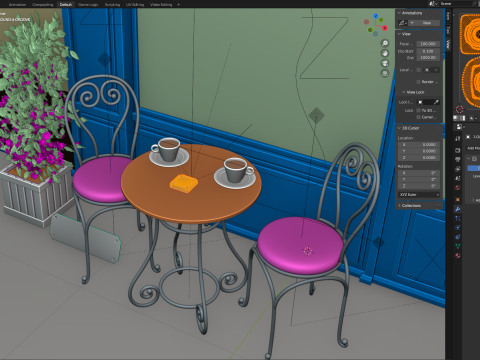Open the Object properties tab icon

458,200
